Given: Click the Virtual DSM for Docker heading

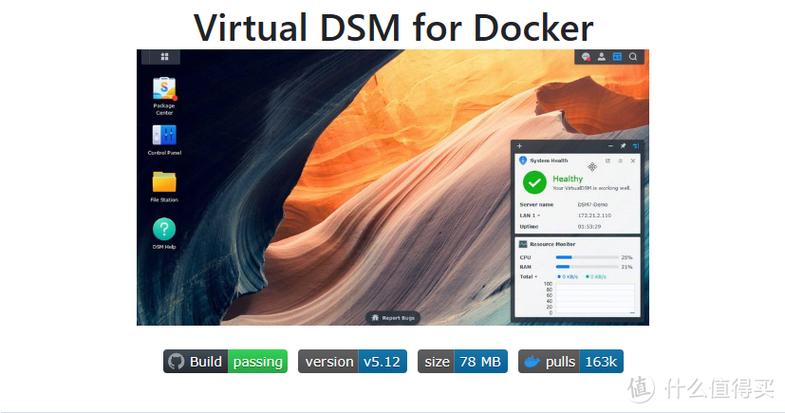Looking at the screenshot, I should pyautogui.click(x=394, y=27).
